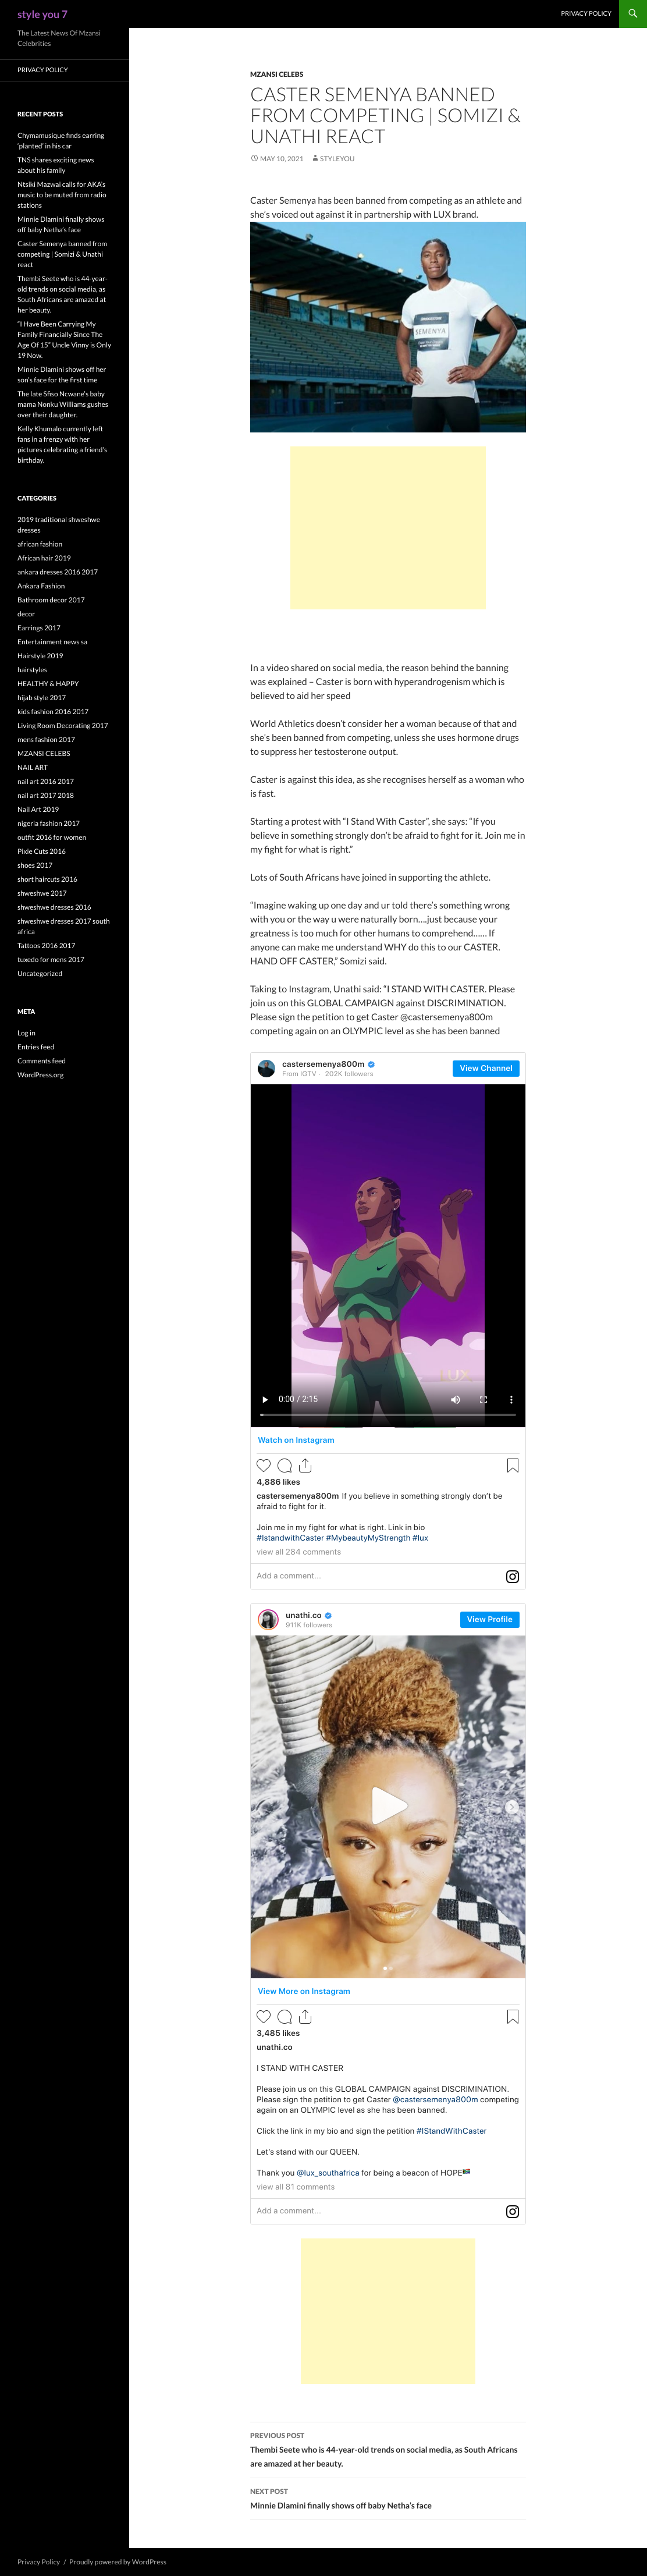Open African hair 2019 category

44,558
